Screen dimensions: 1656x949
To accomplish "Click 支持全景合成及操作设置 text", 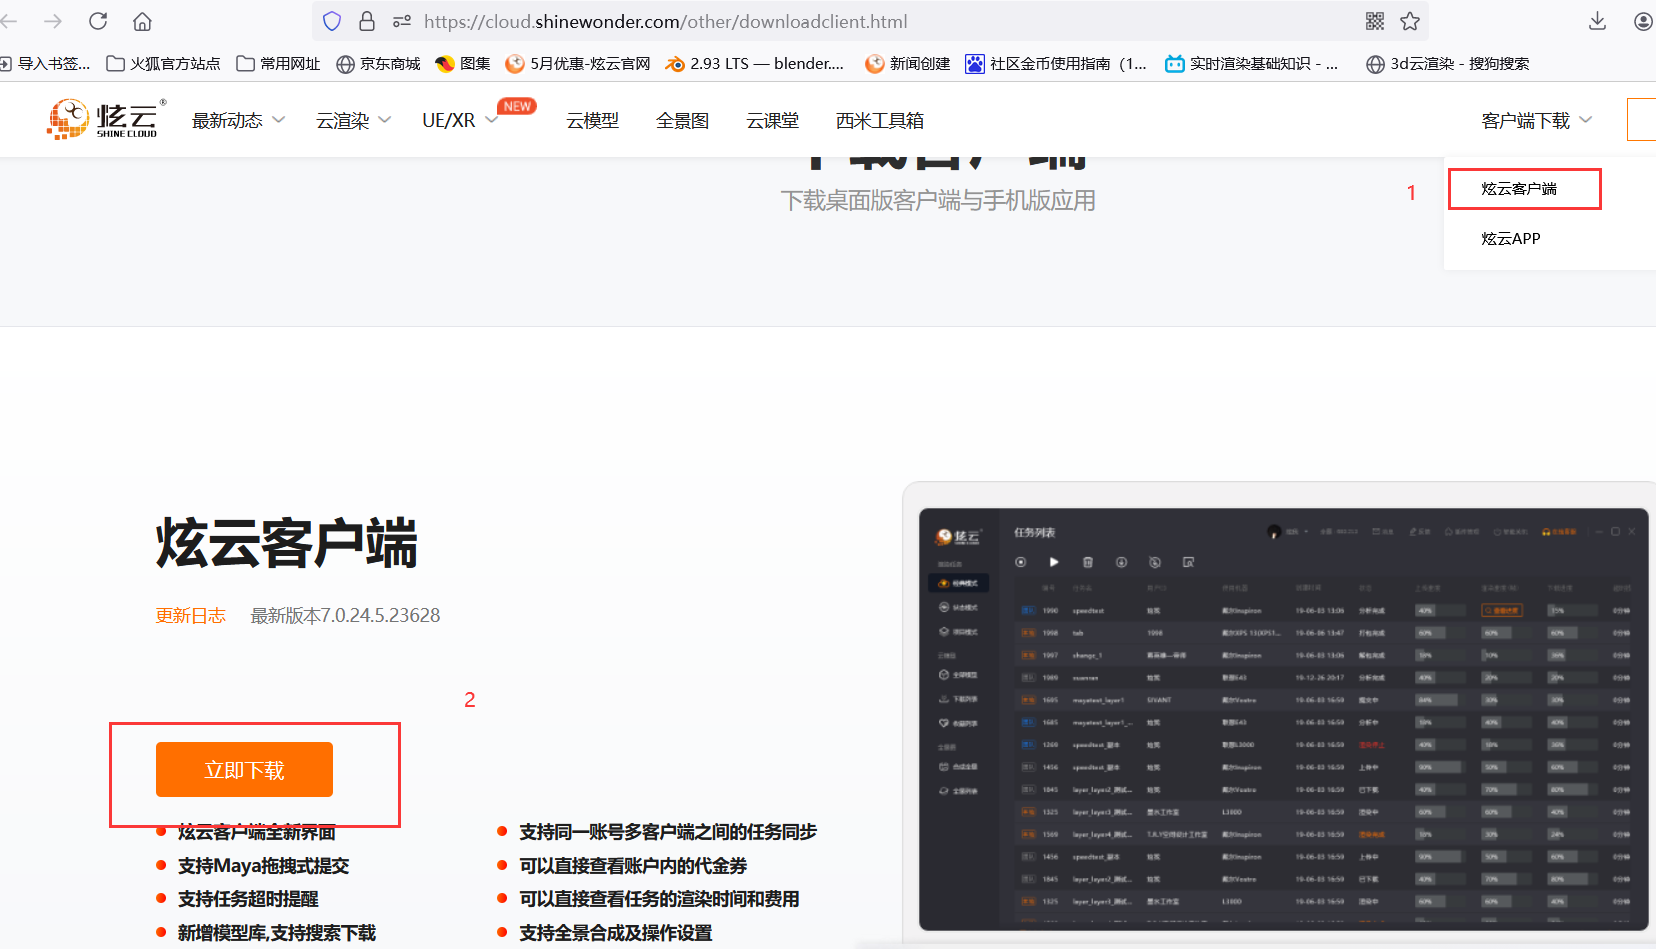I will [616, 933].
